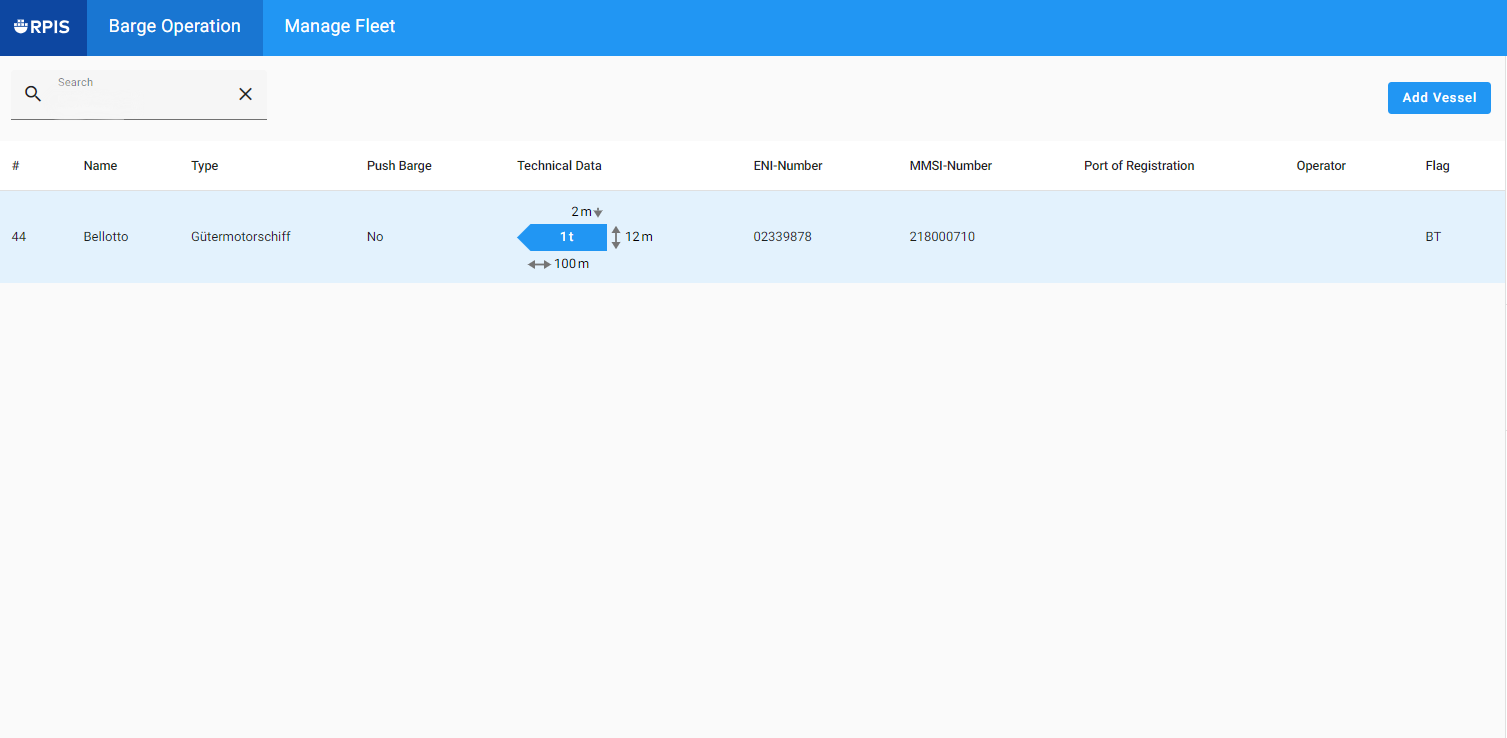
Task: Click the Port of Registration column header
Action: coord(1139,166)
